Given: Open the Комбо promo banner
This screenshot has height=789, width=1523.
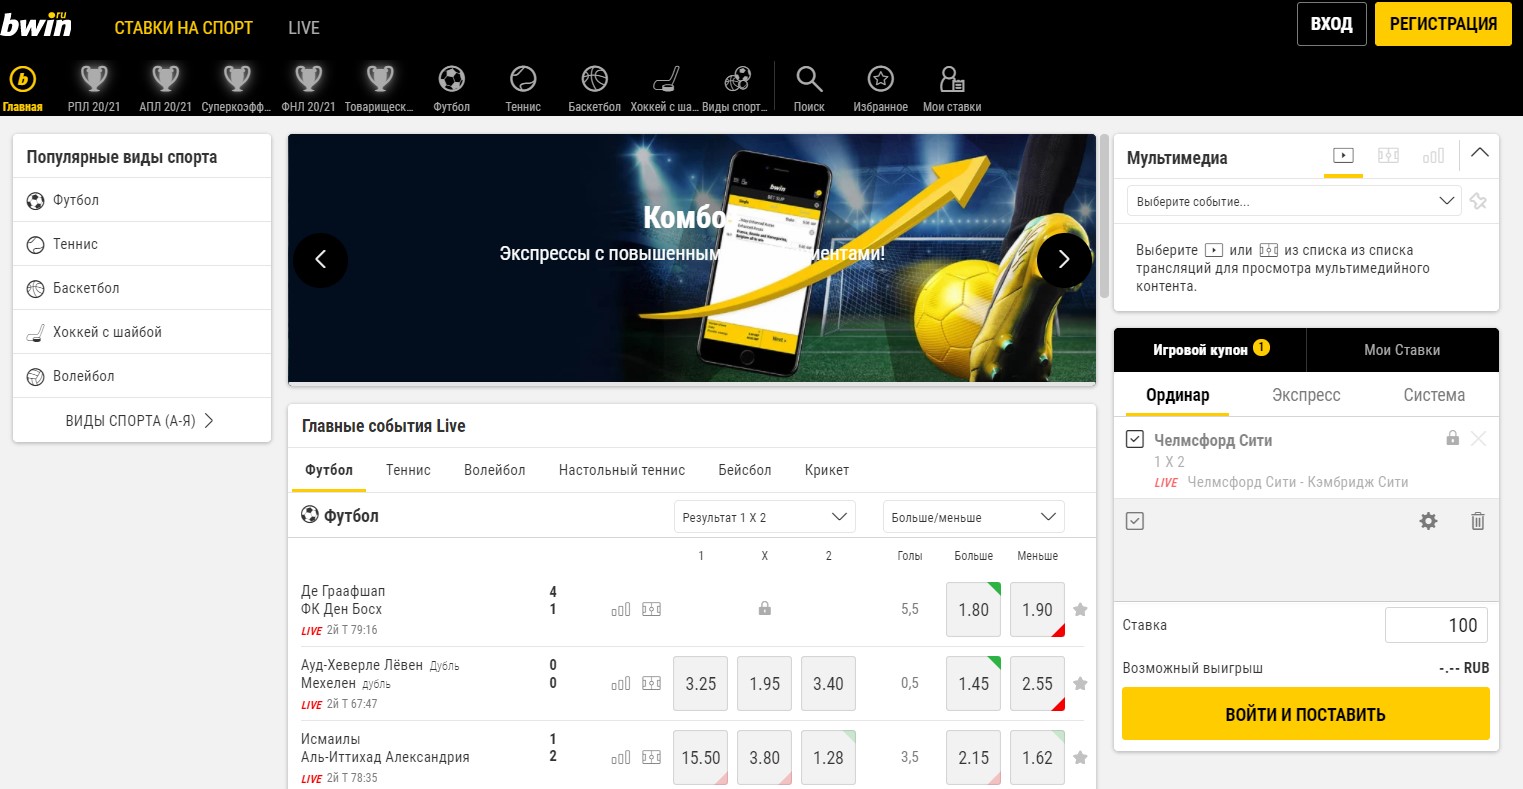Looking at the screenshot, I should click(692, 260).
